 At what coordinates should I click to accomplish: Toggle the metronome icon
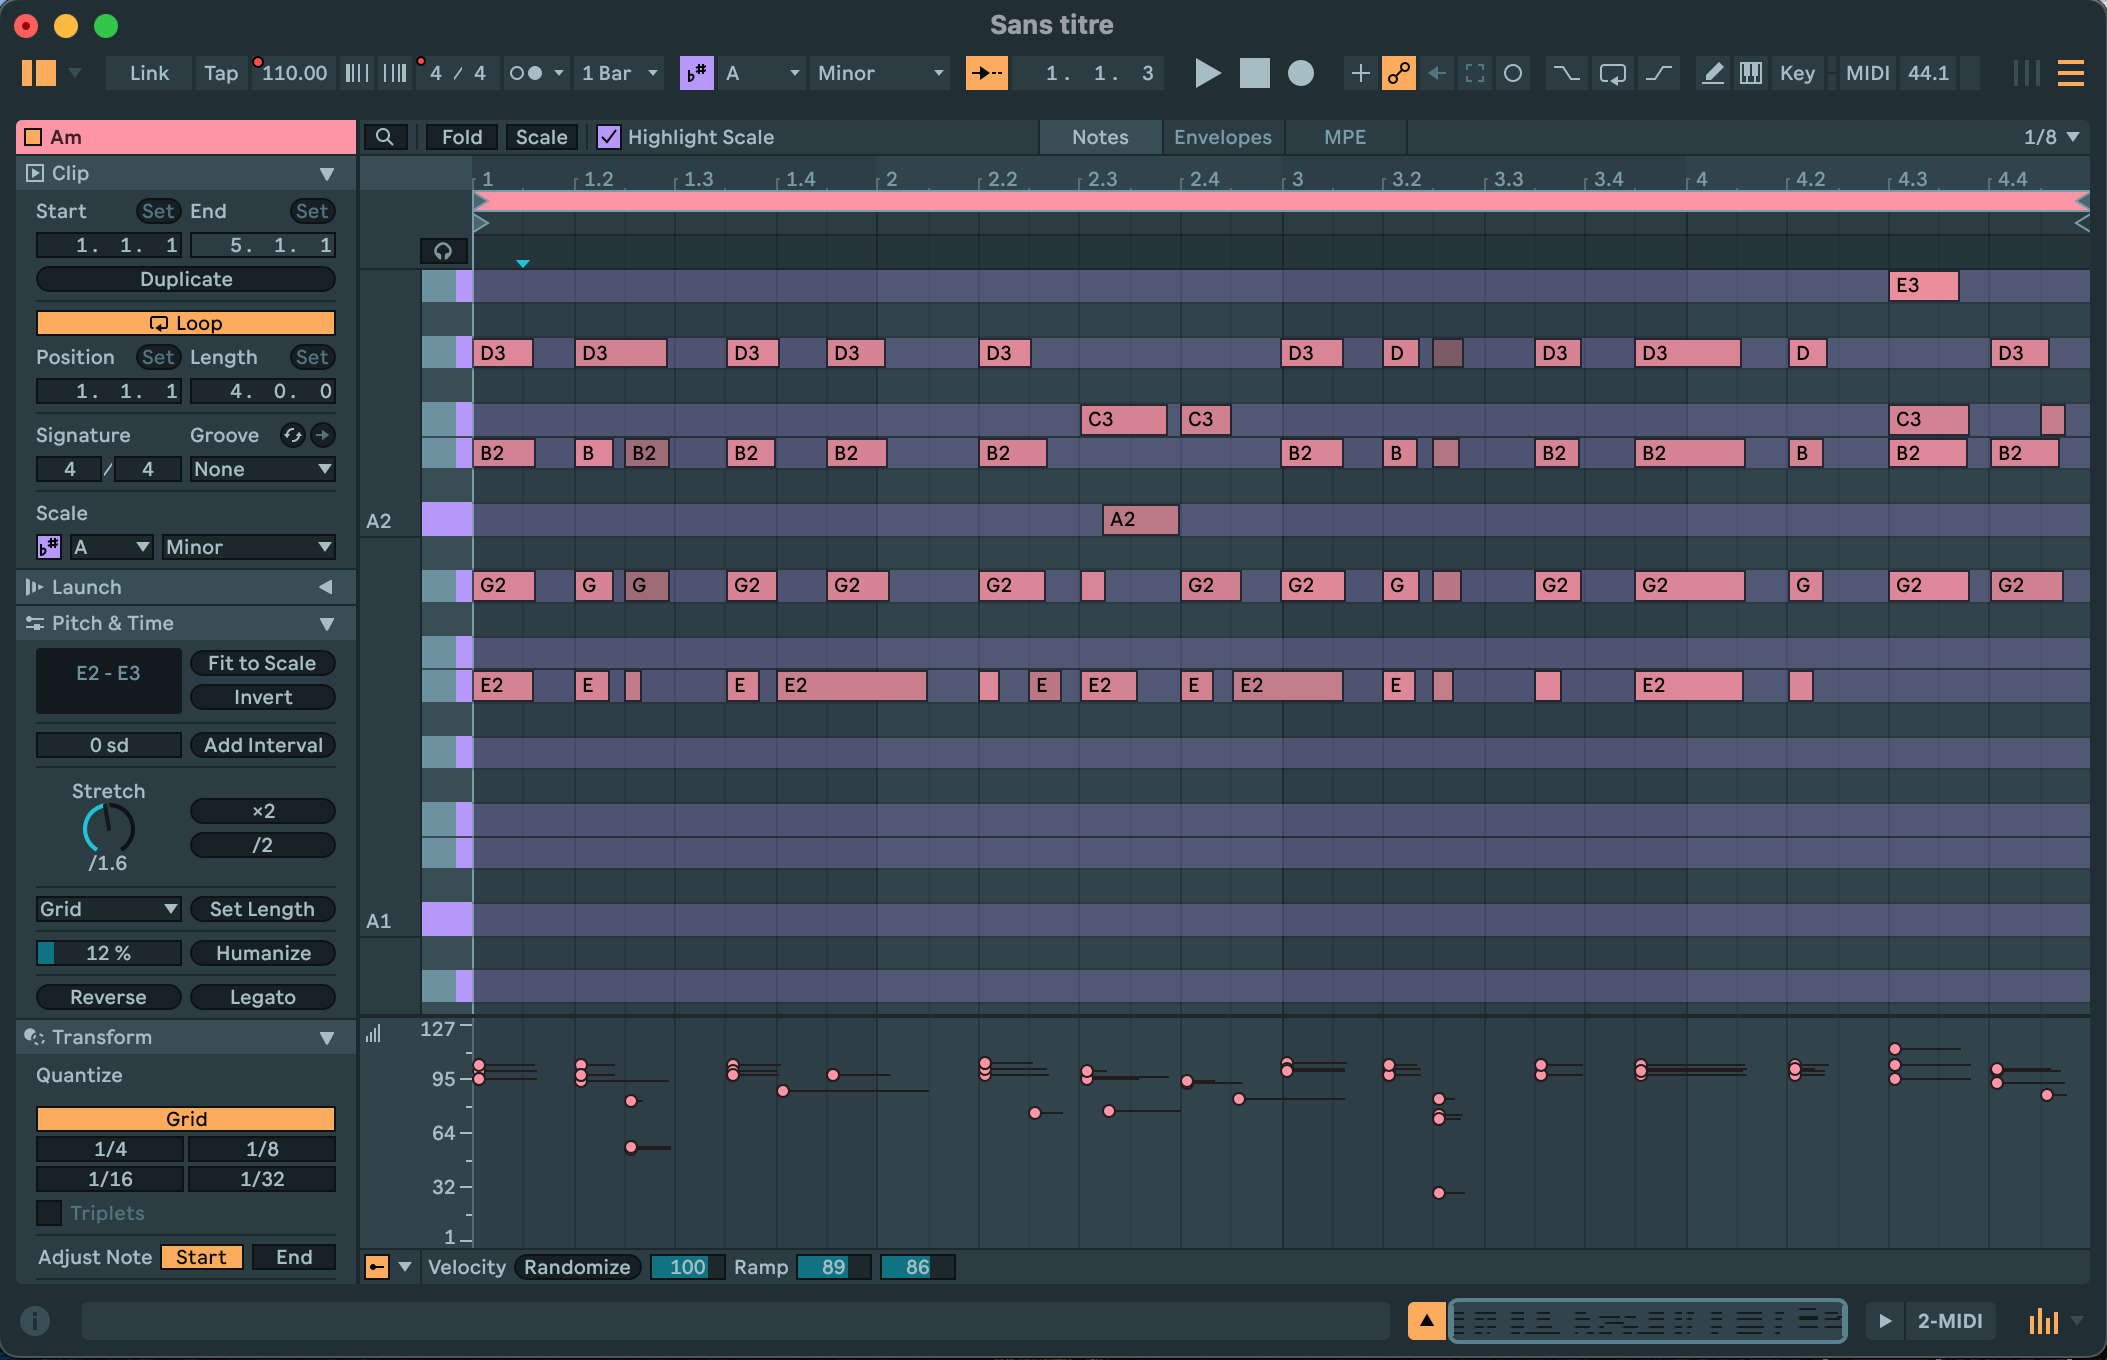click(526, 73)
